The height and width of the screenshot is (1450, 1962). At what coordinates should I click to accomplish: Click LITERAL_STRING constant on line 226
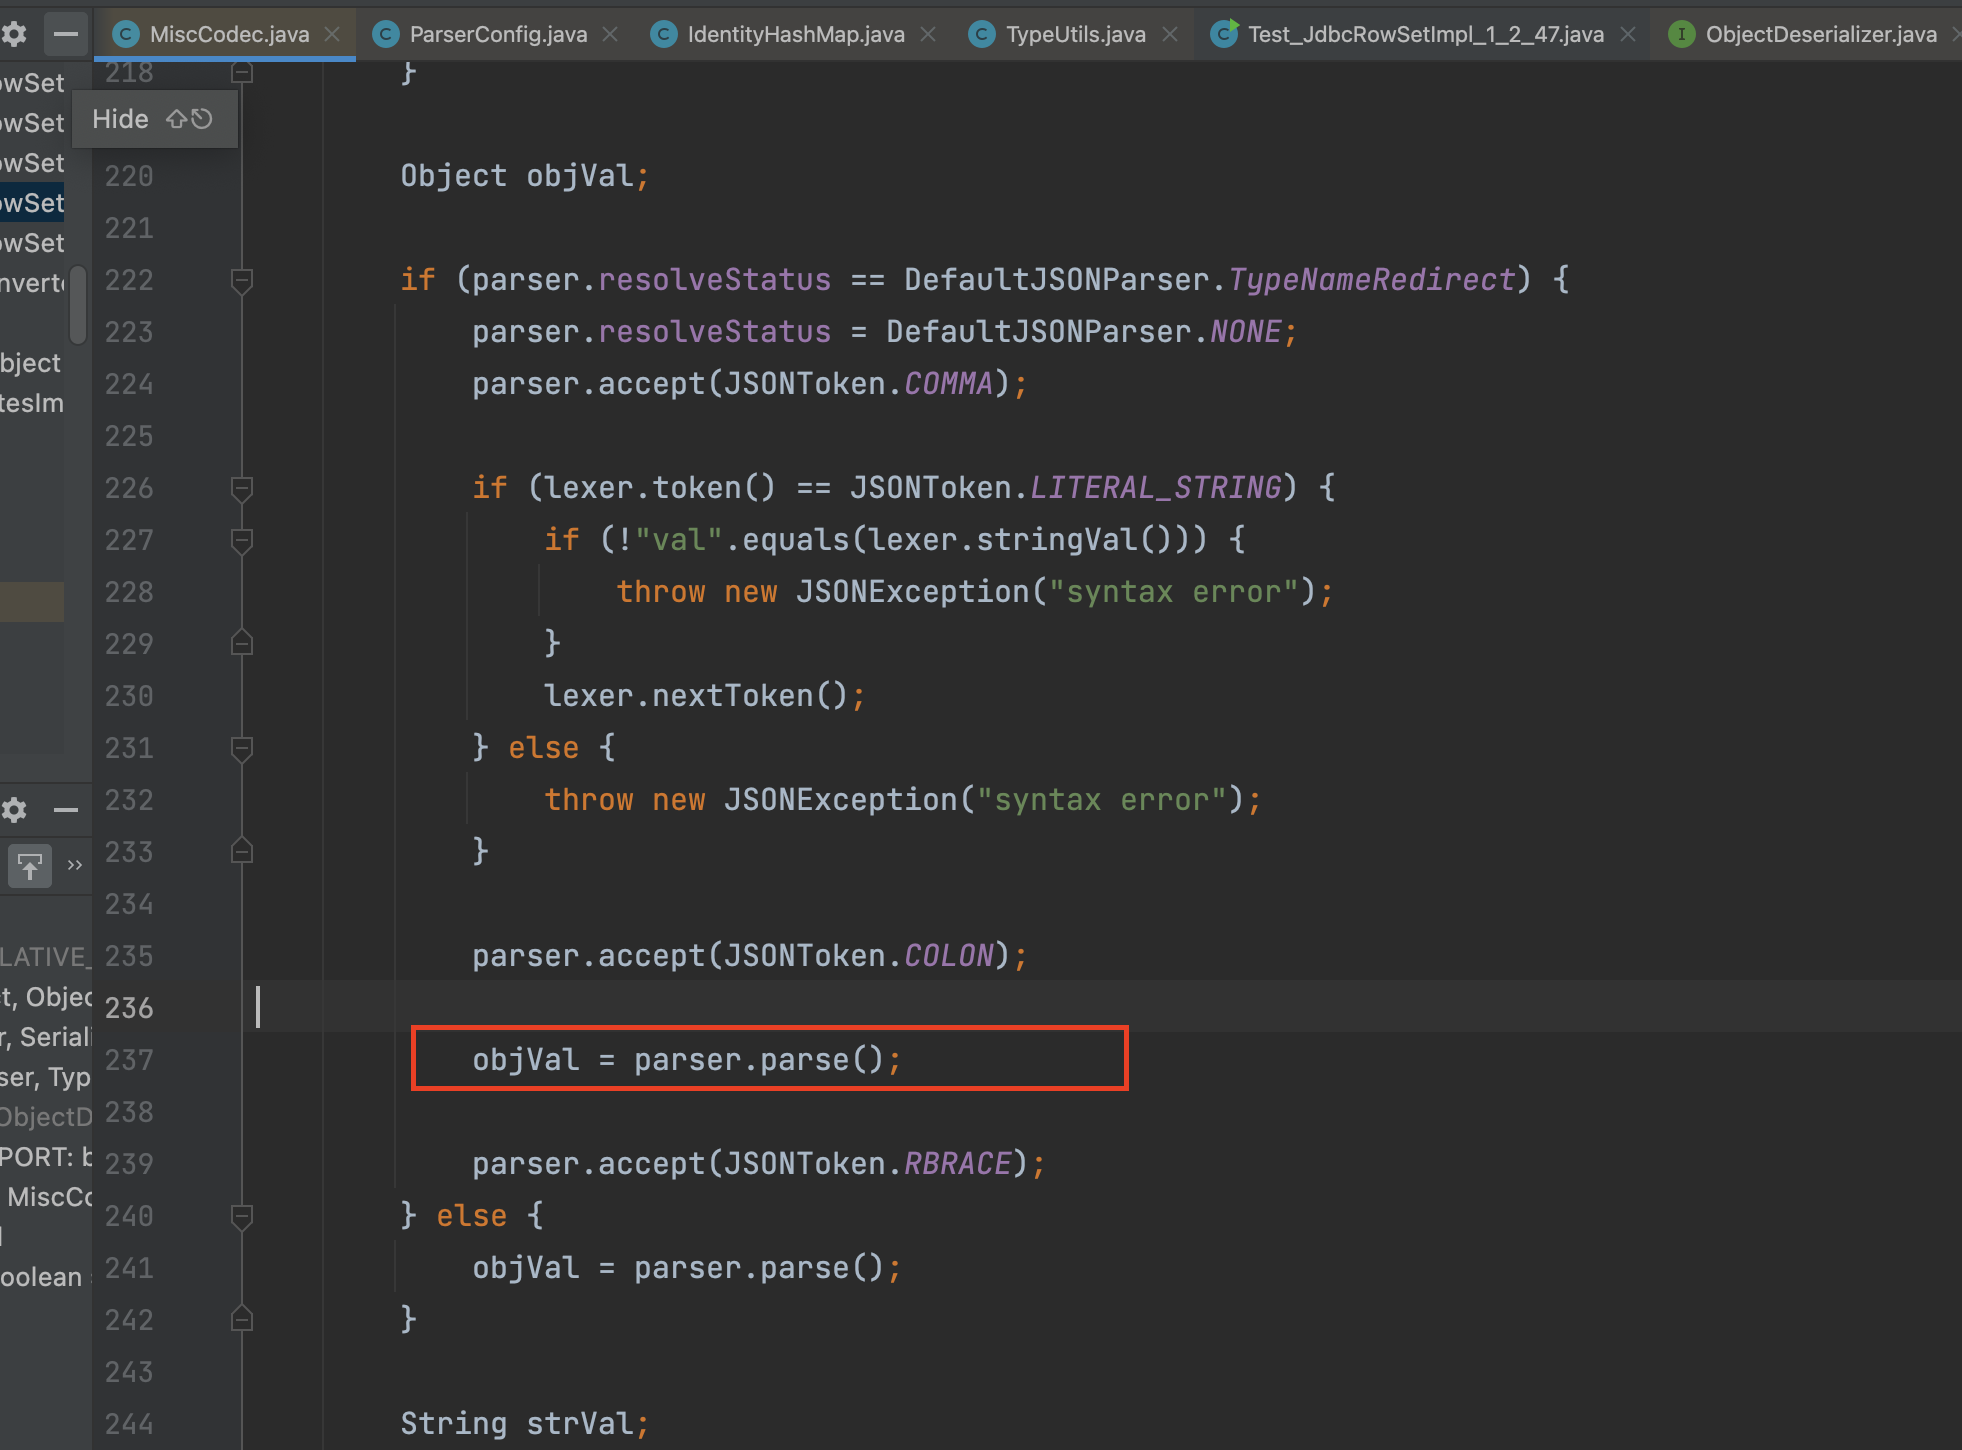[x=1156, y=488]
